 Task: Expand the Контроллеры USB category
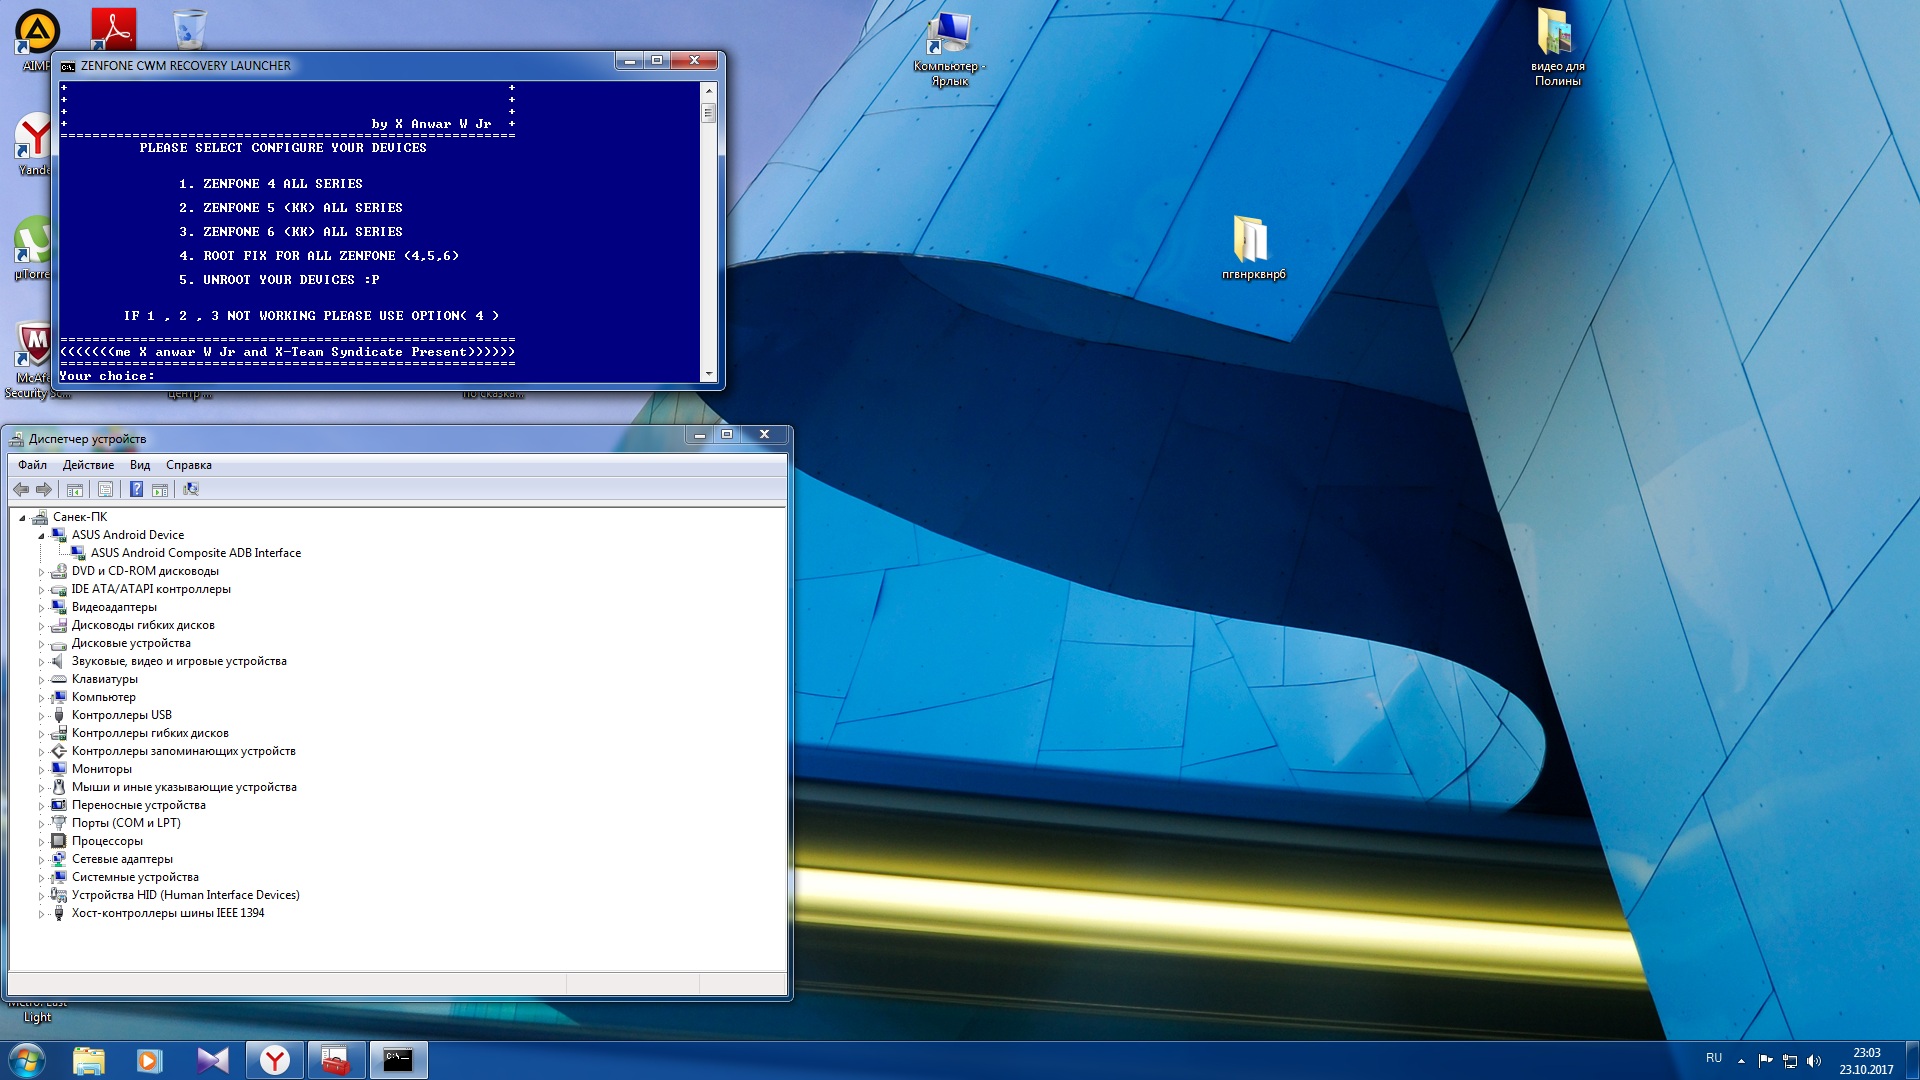pos(42,716)
